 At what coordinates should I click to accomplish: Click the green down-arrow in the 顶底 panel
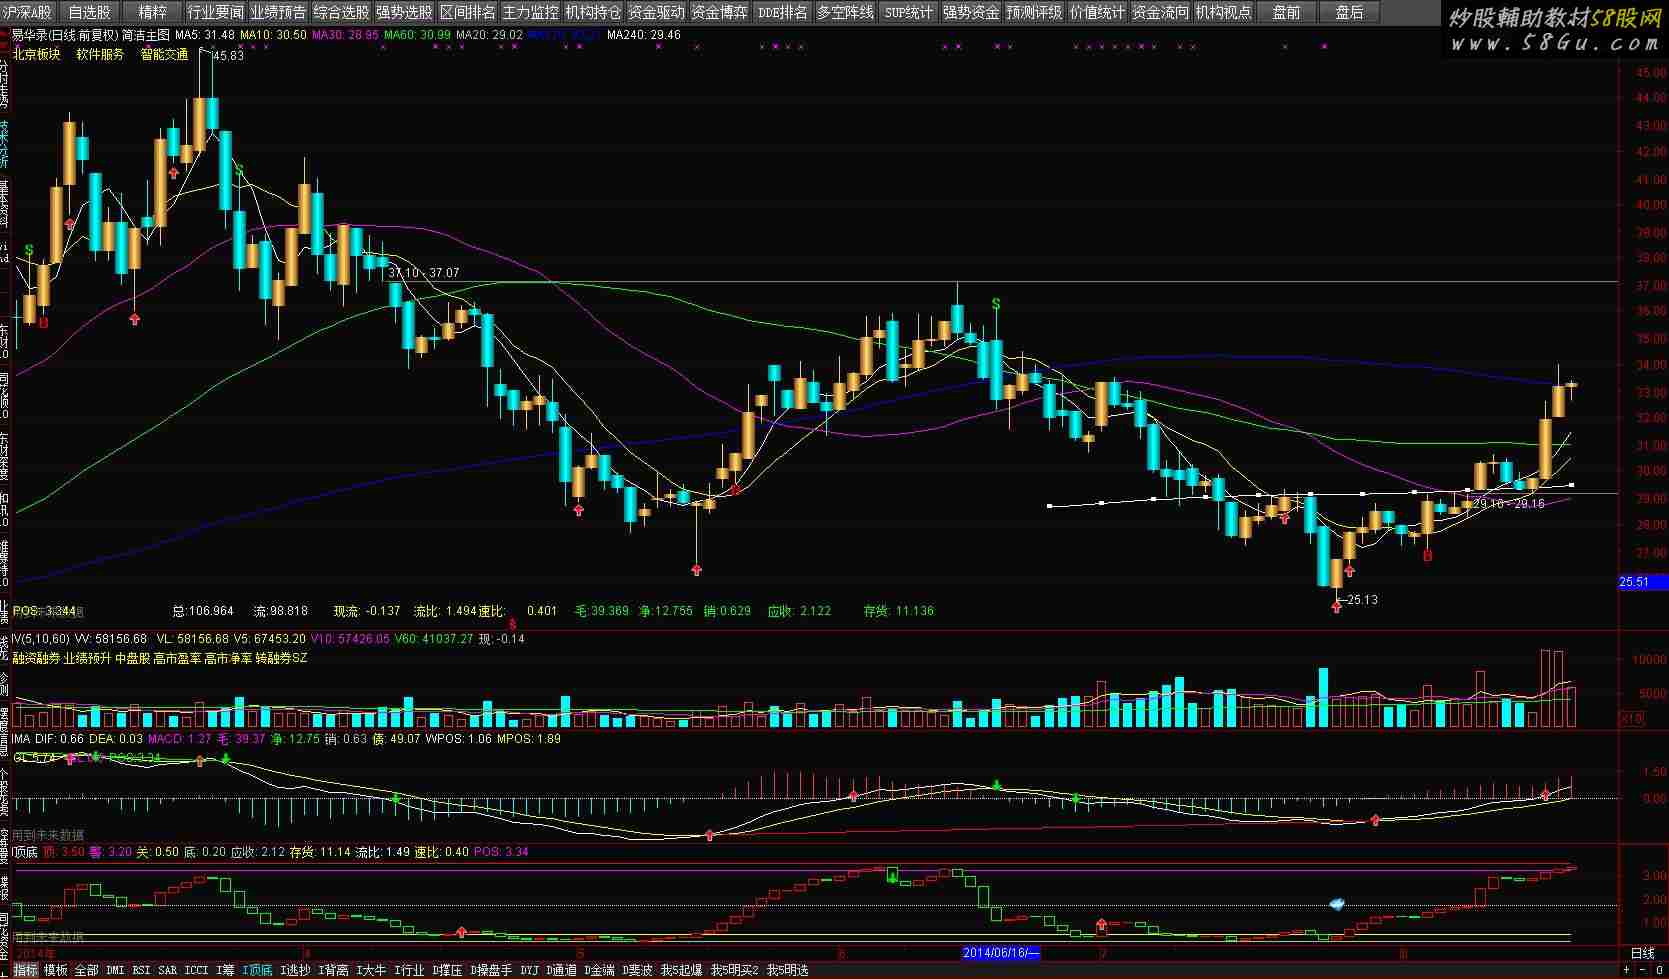892,876
